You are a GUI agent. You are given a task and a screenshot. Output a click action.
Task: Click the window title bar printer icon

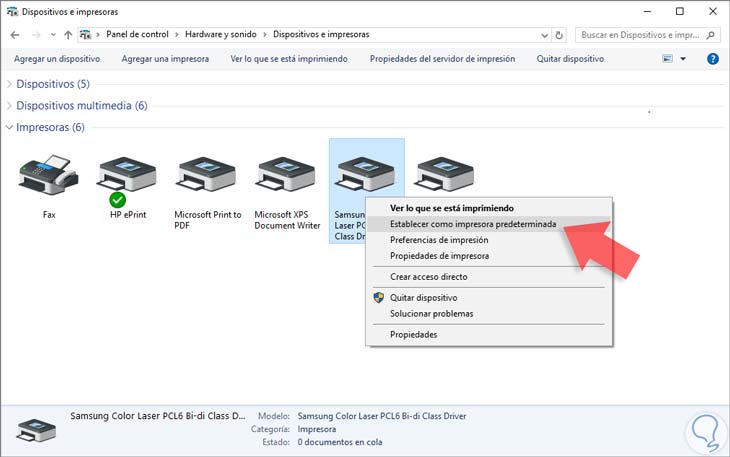12,12
